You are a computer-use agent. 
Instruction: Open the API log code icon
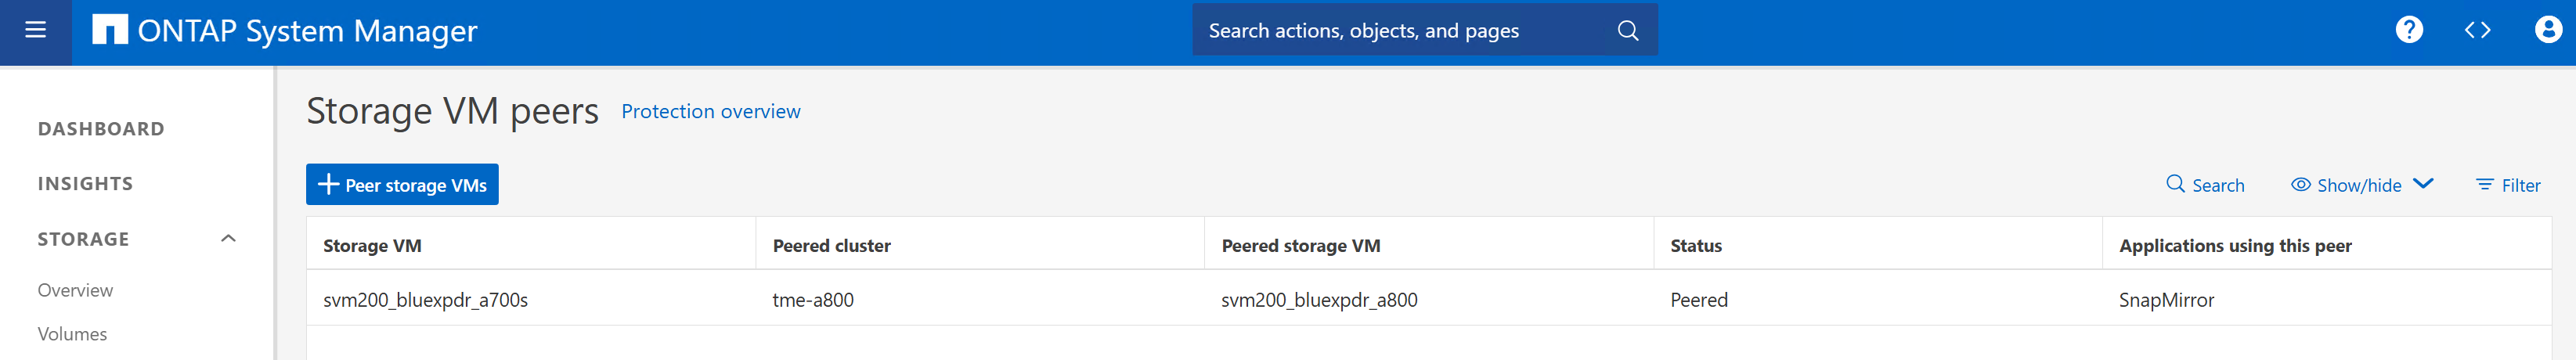pos(2476,30)
